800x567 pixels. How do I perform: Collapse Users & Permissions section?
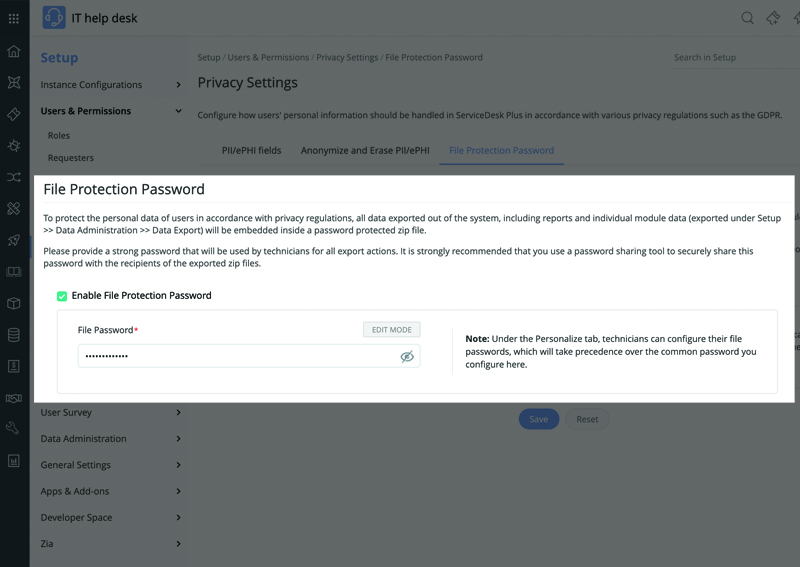point(179,111)
